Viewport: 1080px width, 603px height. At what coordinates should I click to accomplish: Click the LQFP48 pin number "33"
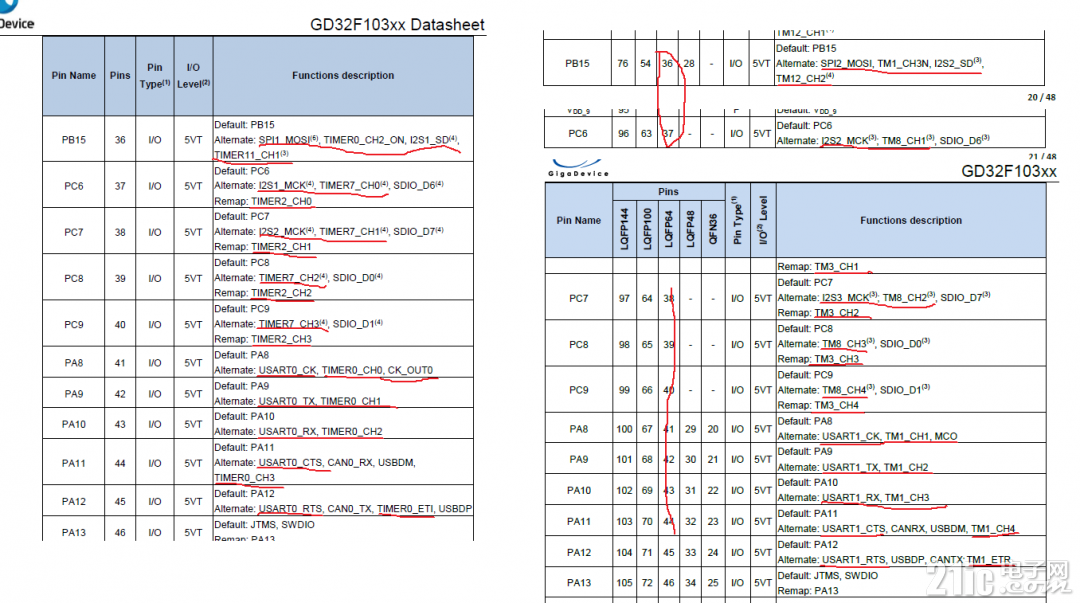[690, 553]
